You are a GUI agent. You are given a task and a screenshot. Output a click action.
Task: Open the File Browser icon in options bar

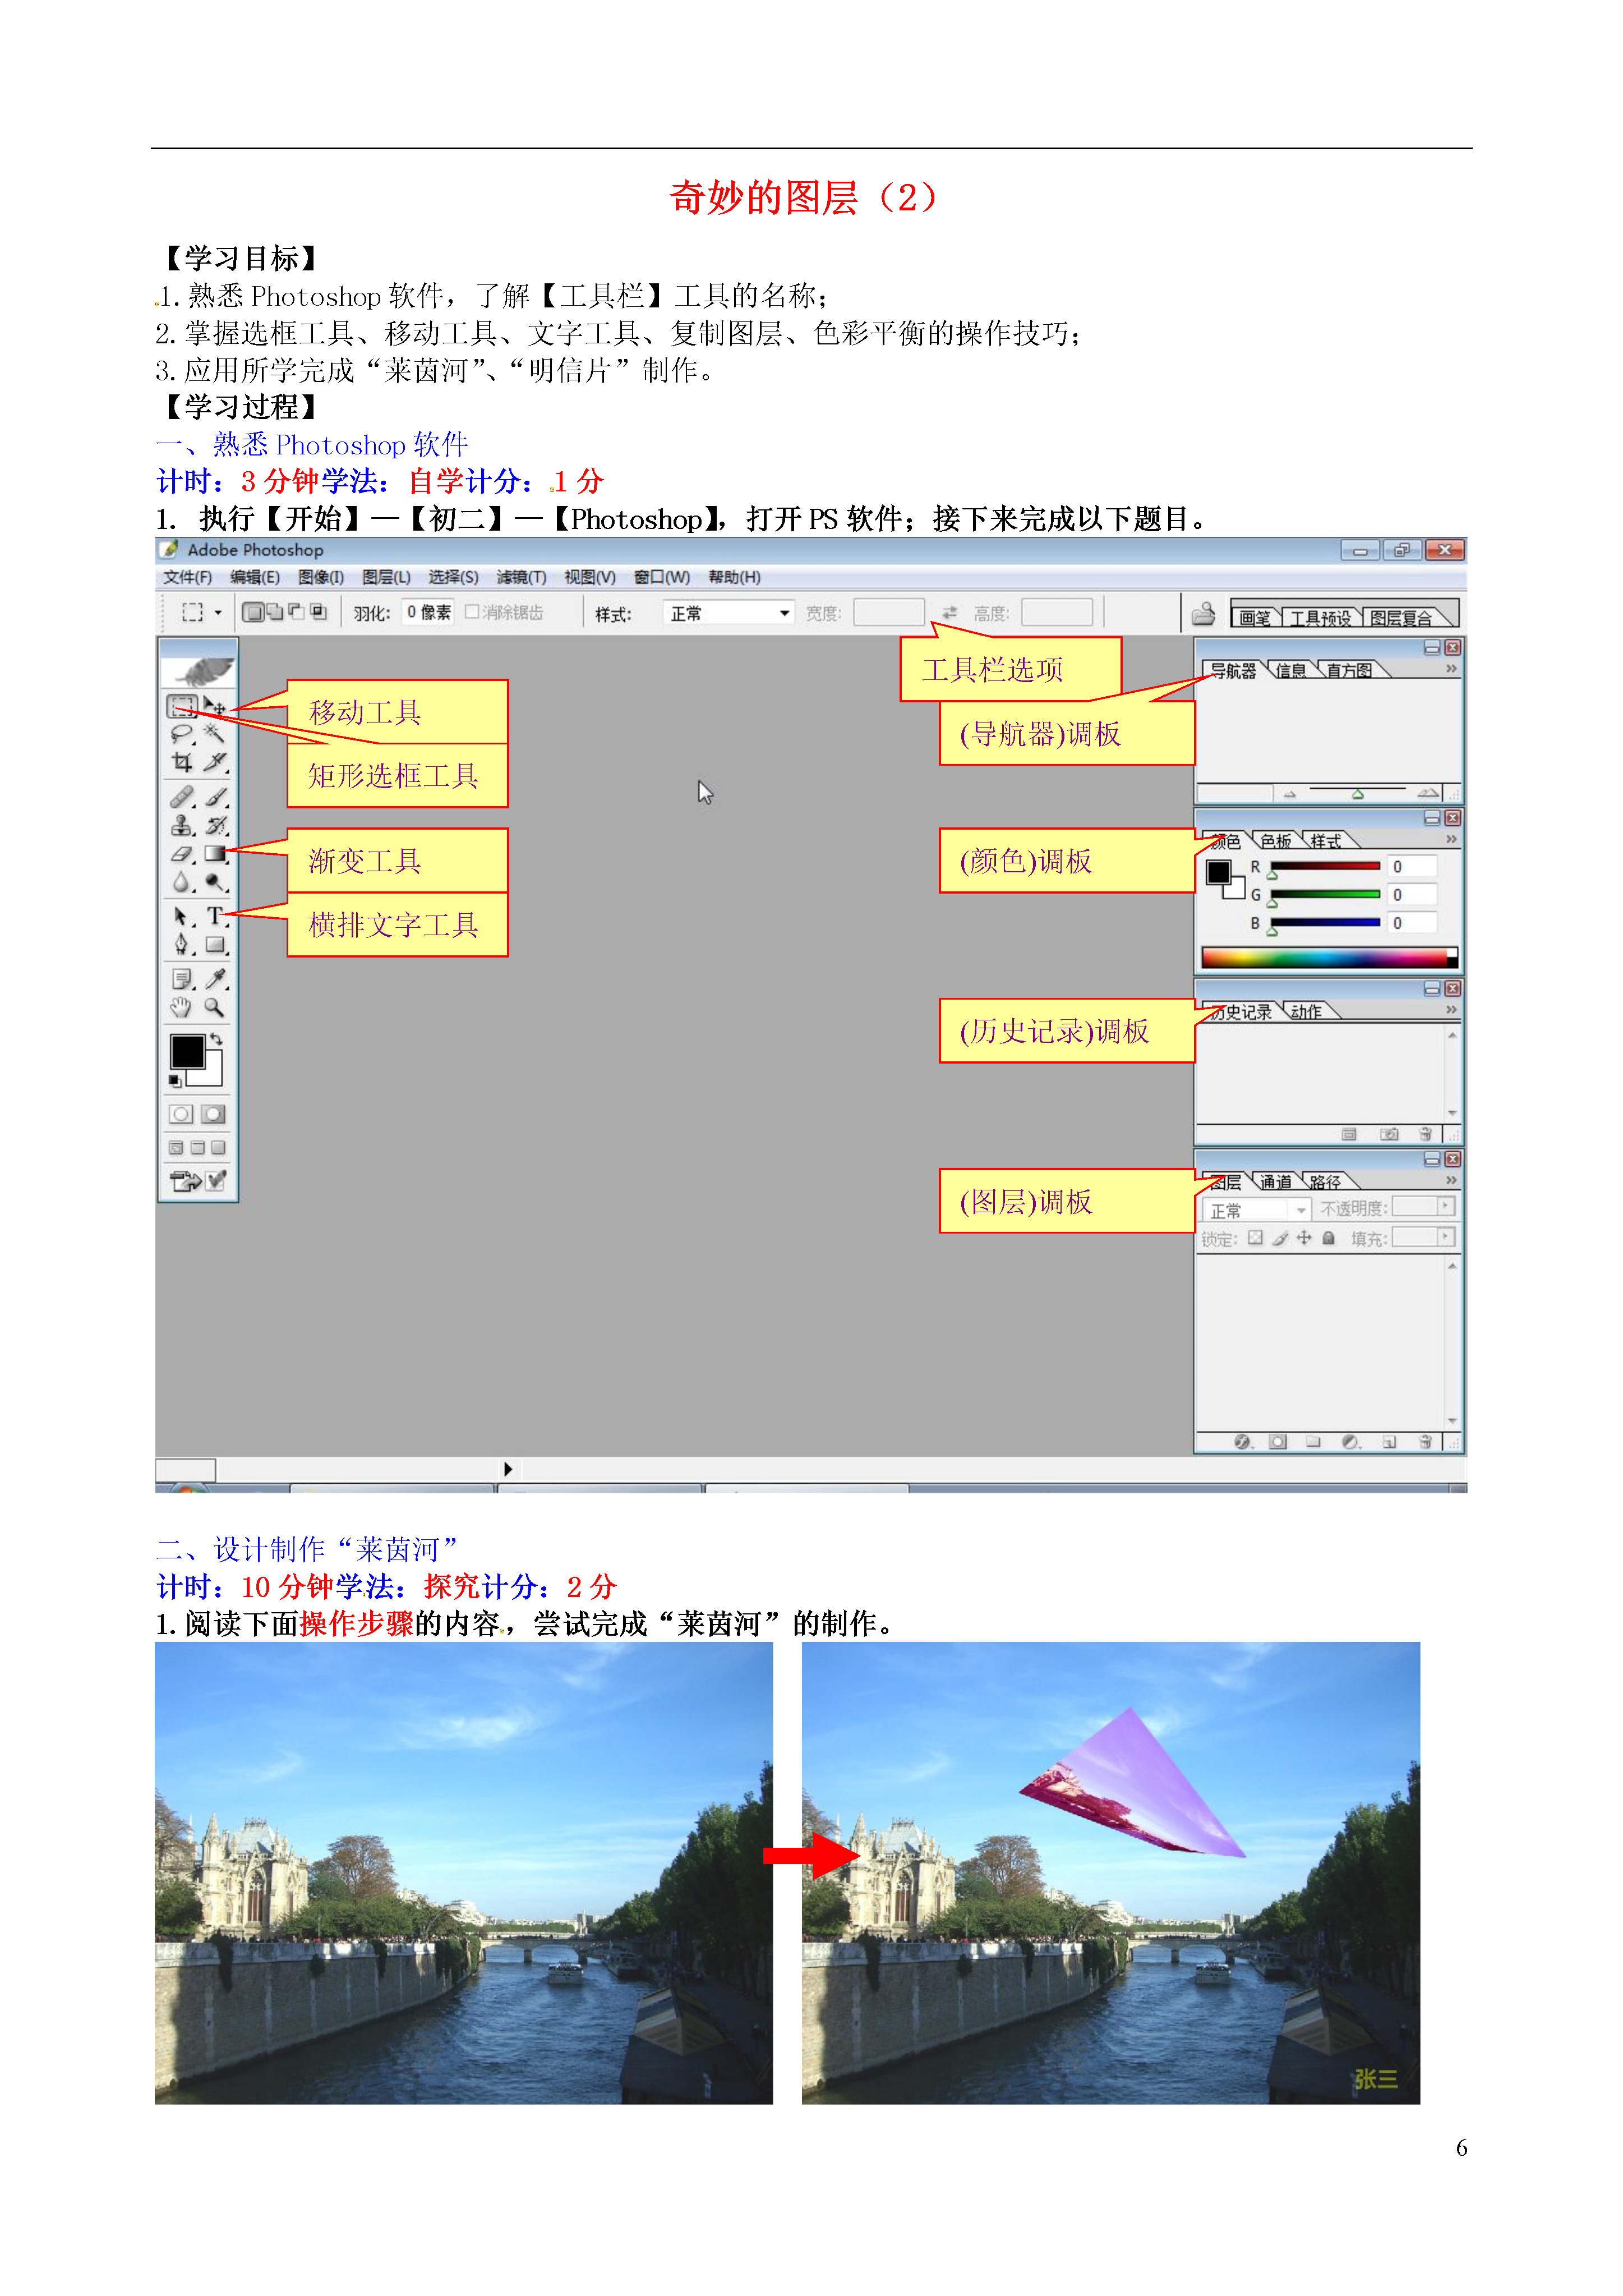point(1204,613)
